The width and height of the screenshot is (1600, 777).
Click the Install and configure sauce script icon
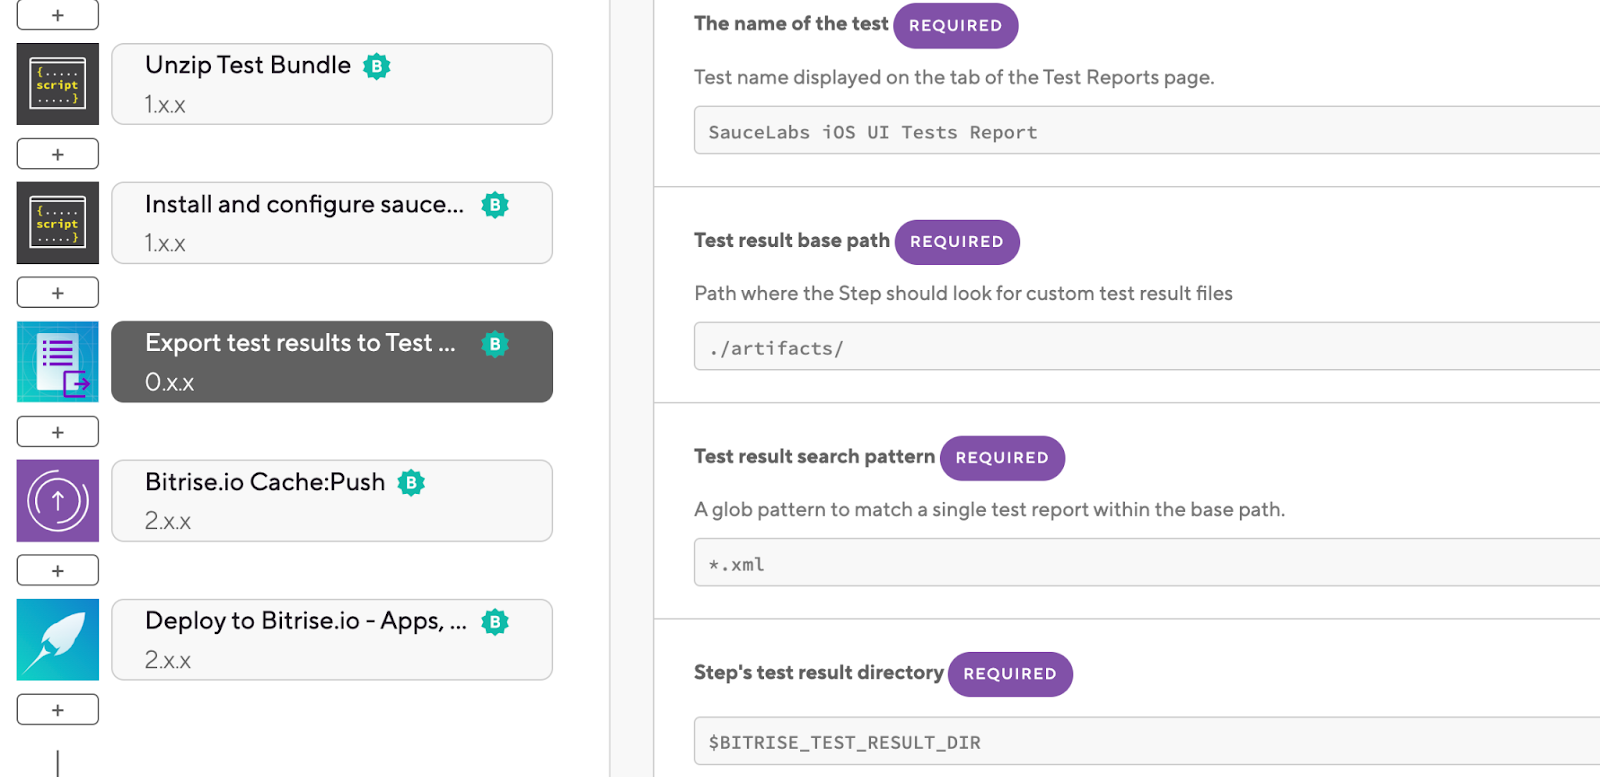point(58,223)
